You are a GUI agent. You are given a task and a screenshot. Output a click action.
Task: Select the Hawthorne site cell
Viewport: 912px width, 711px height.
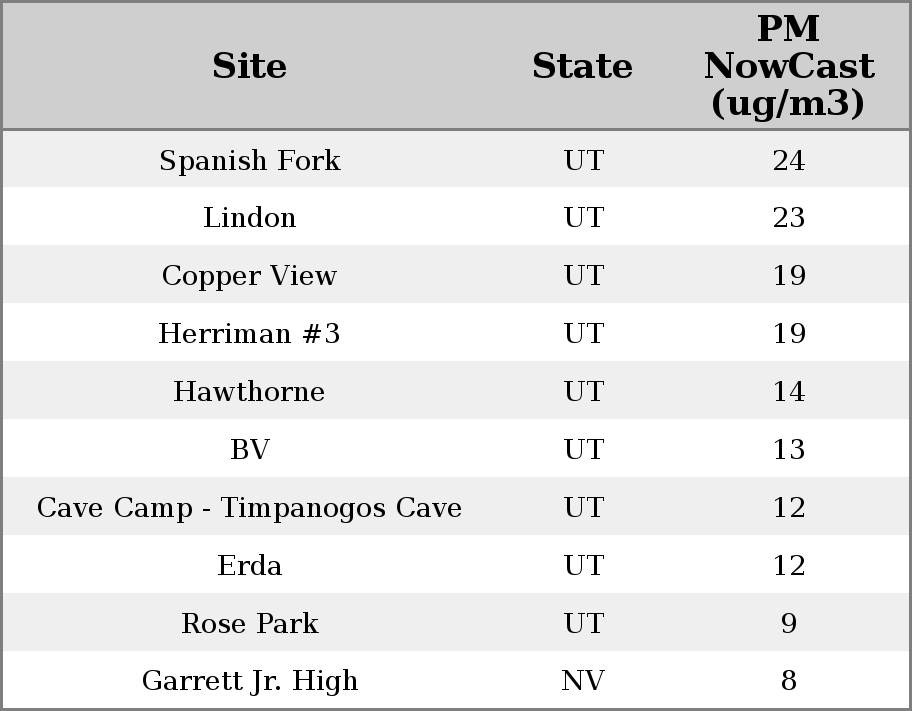(x=249, y=392)
